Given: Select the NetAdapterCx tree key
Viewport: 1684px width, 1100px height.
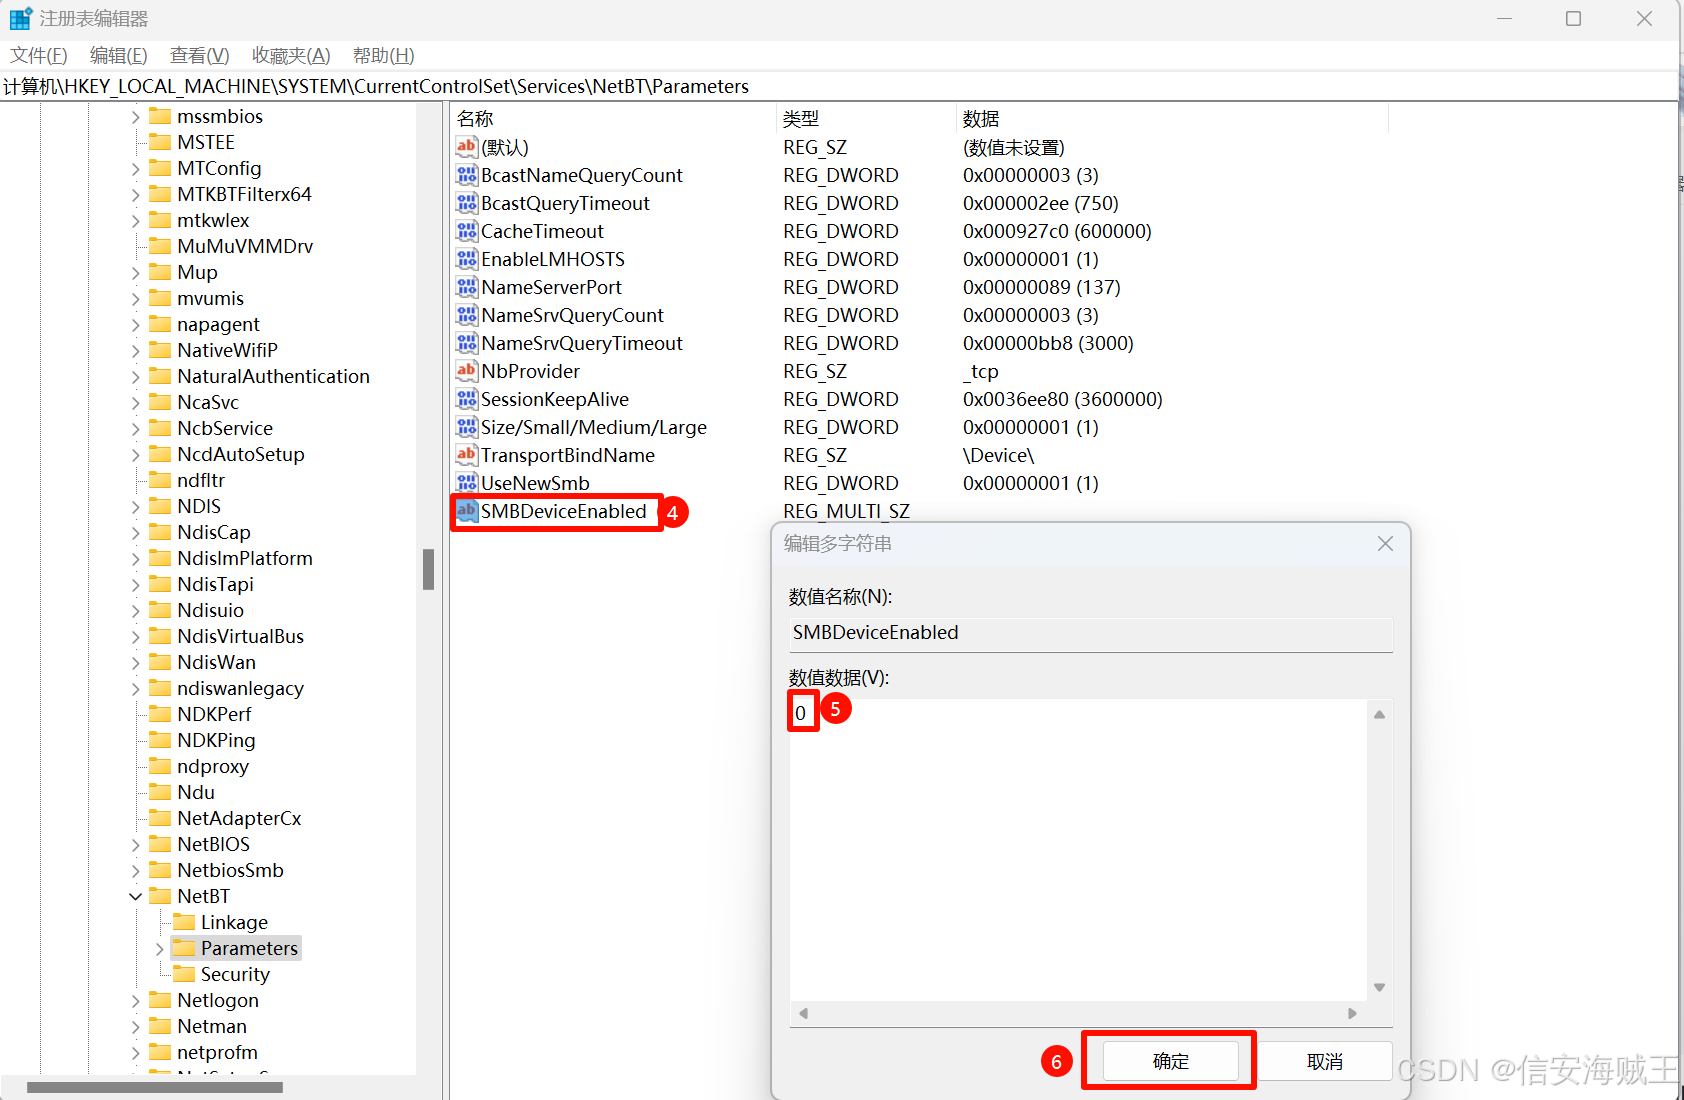Looking at the screenshot, I should (239, 818).
